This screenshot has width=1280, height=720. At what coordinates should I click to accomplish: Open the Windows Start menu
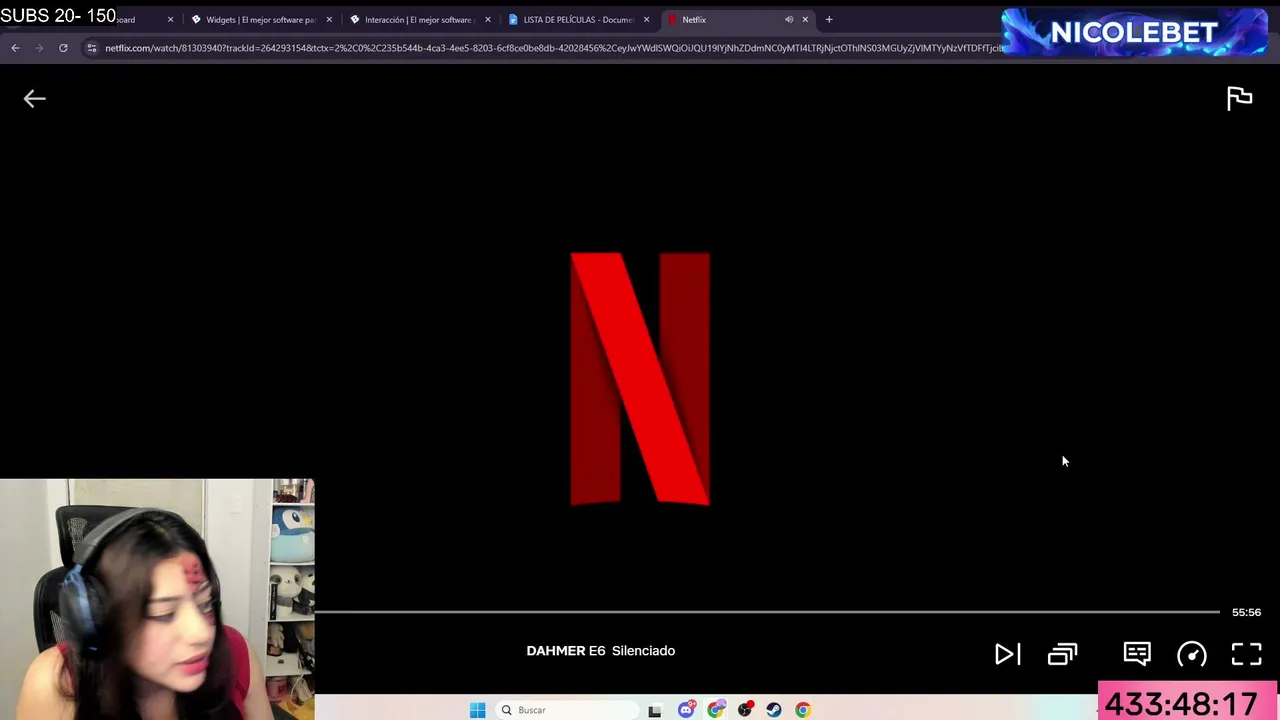pyautogui.click(x=477, y=710)
